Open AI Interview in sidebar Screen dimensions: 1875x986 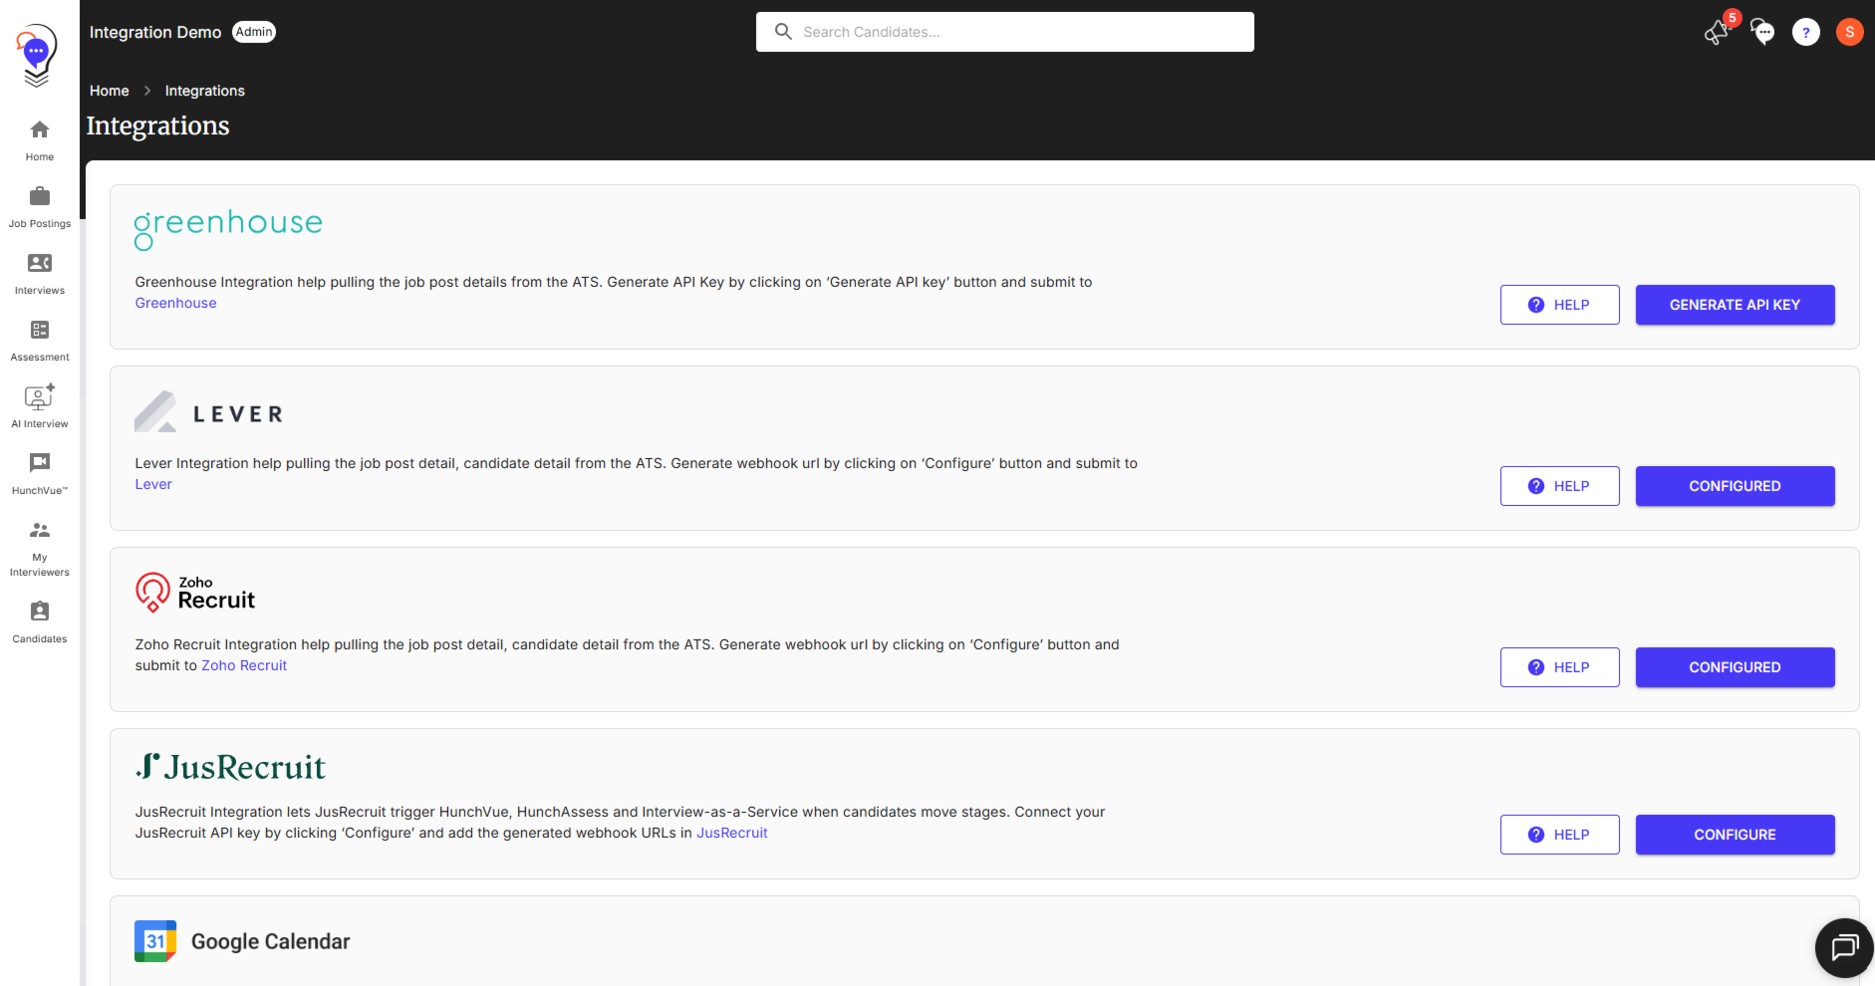coord(40,407)
